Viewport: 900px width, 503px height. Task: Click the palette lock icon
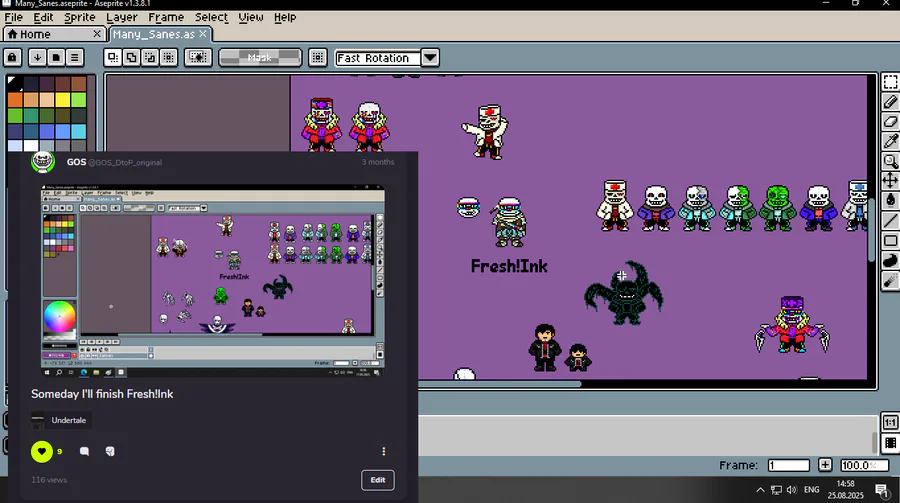pyautogui.click(x=12, y=57)
